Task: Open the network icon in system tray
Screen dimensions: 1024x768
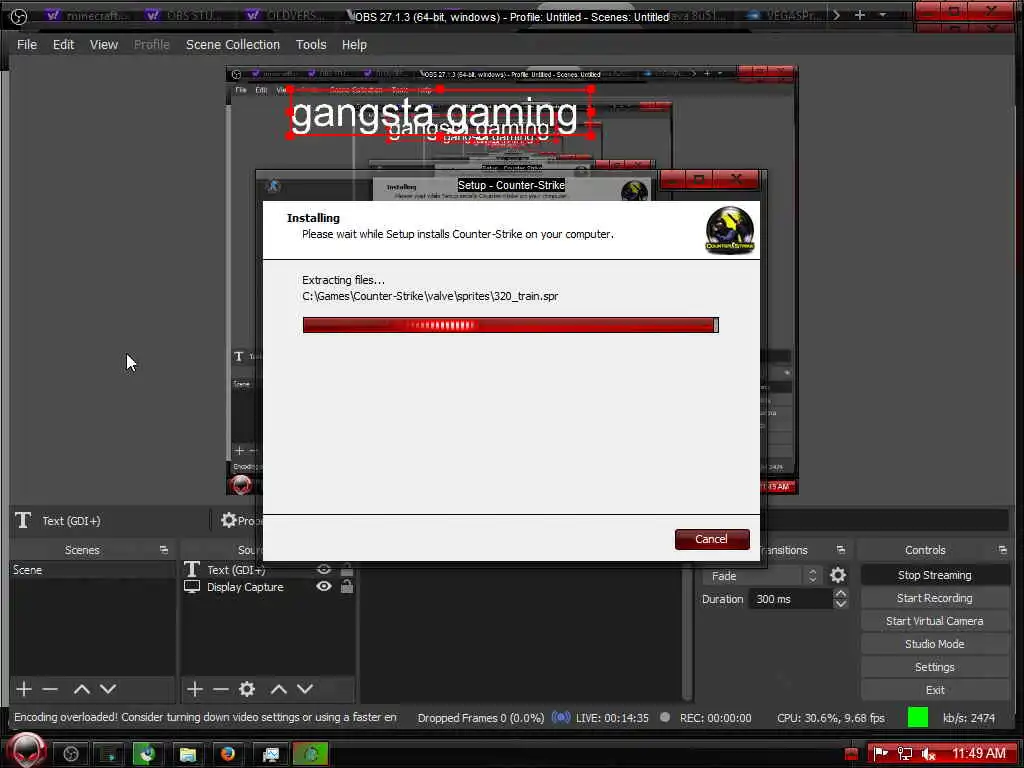Action: click(905, 753)
